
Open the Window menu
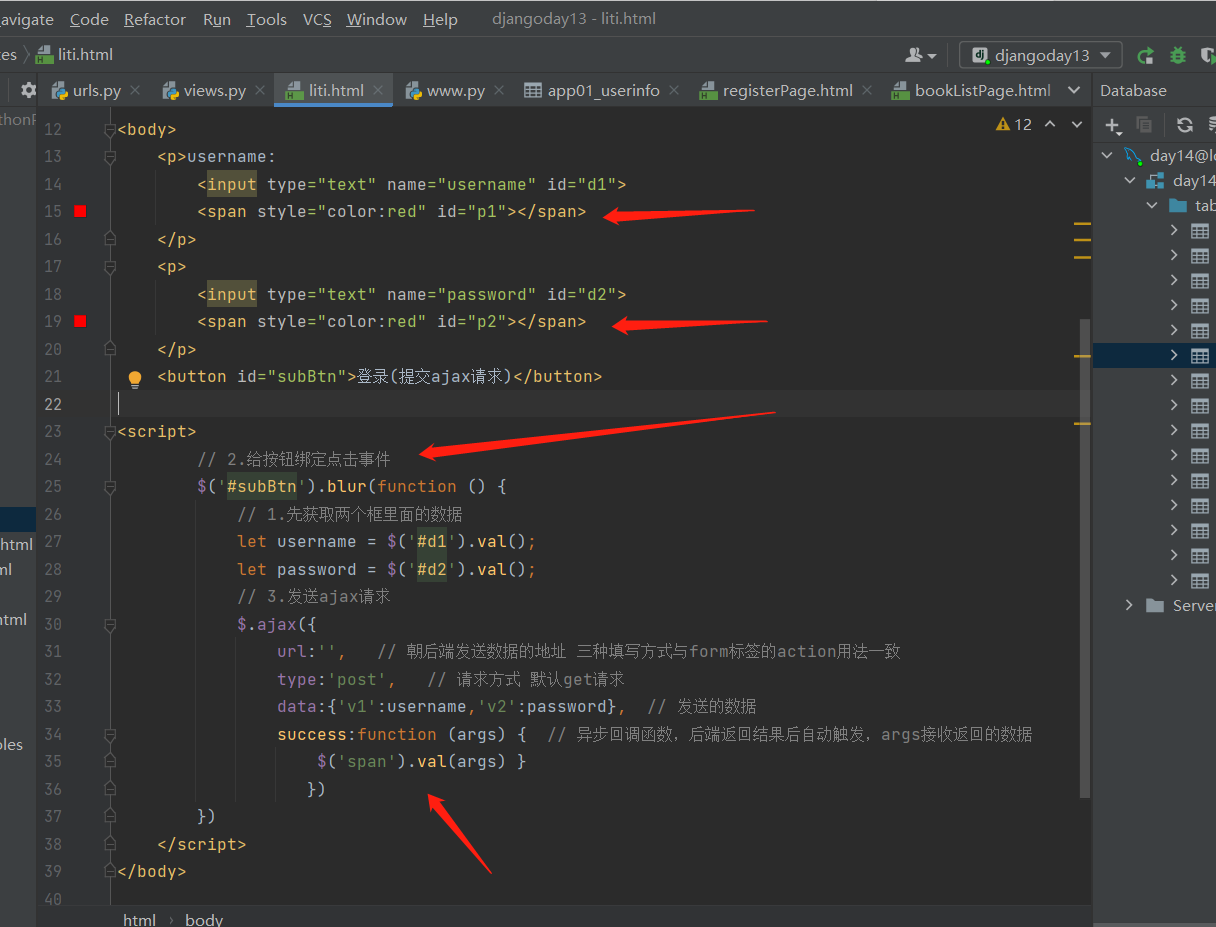(x=377, y=19)
